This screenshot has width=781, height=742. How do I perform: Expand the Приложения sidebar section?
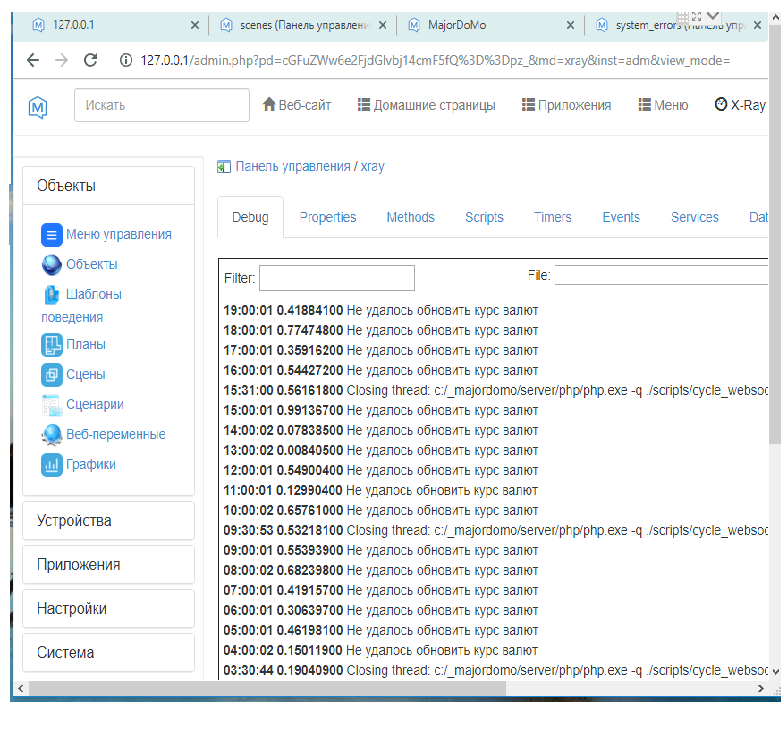(x=108, y=565)
